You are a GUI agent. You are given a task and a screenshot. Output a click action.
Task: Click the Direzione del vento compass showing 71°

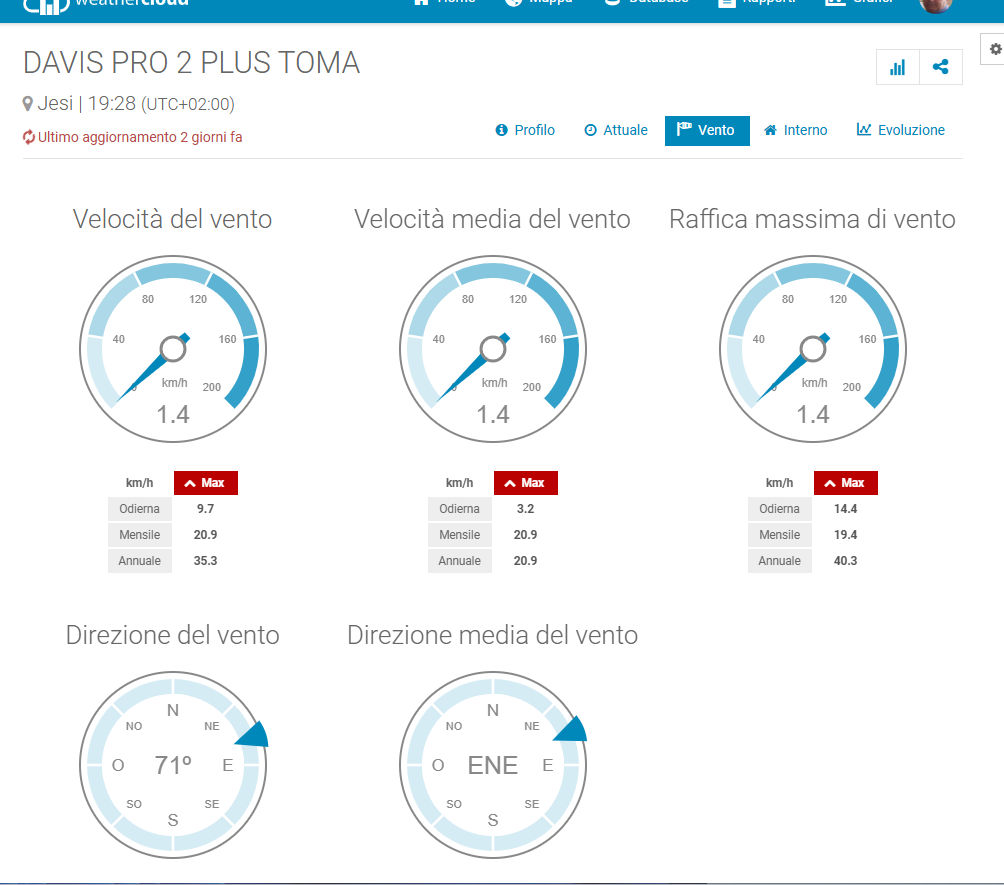(x=173, y=765)
